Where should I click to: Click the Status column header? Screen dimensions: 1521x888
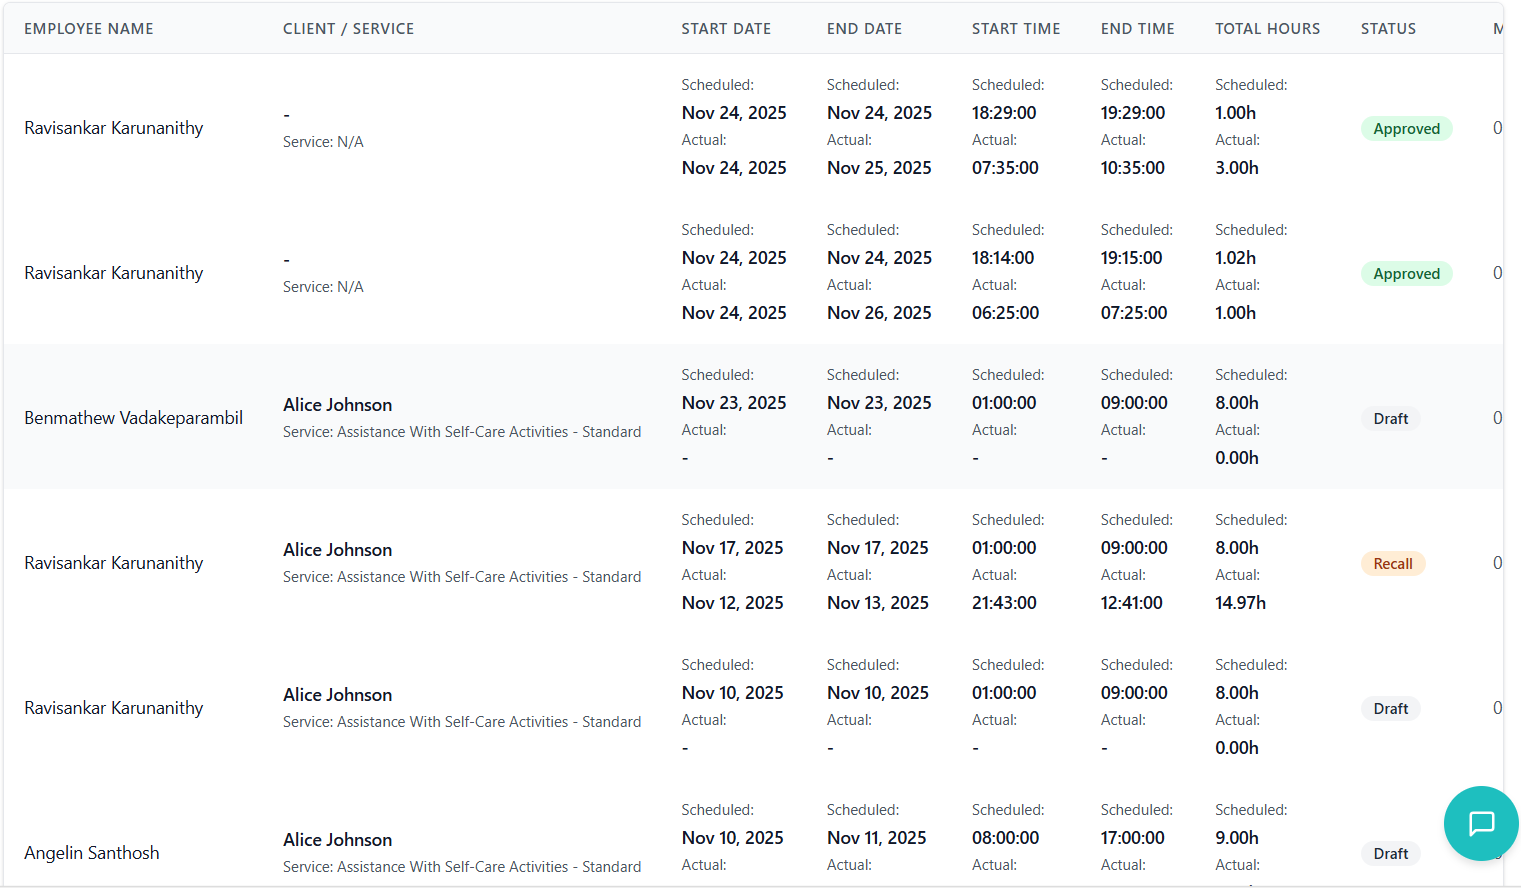1388,29
